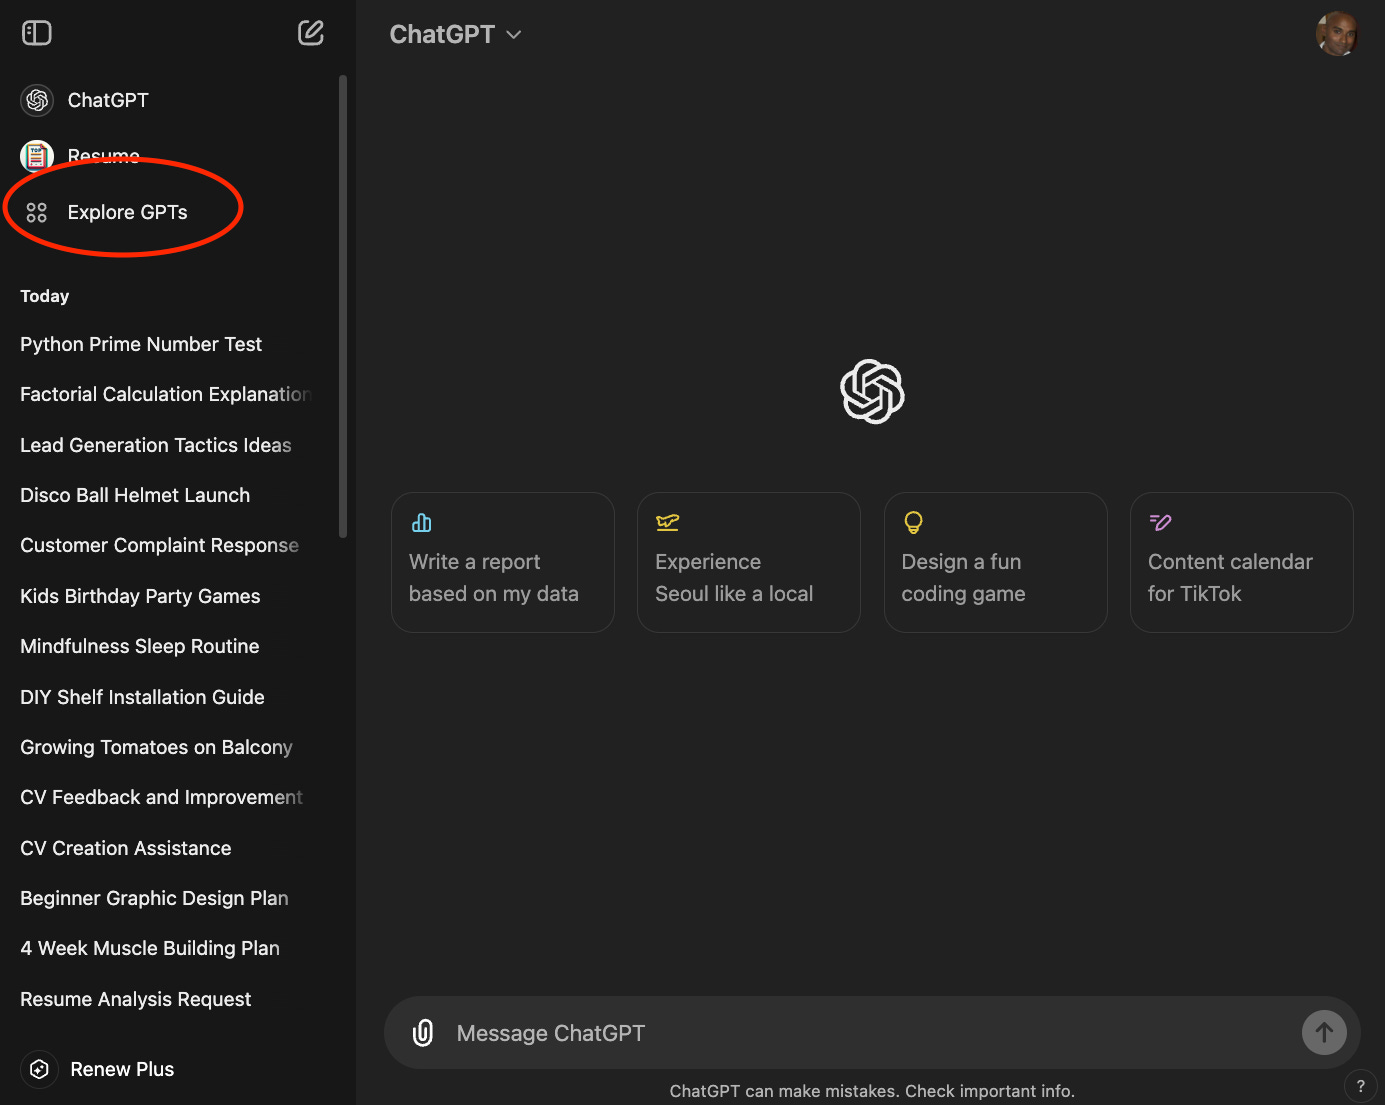
Task: Start a new chat with the compose icon
Action: 311,33
